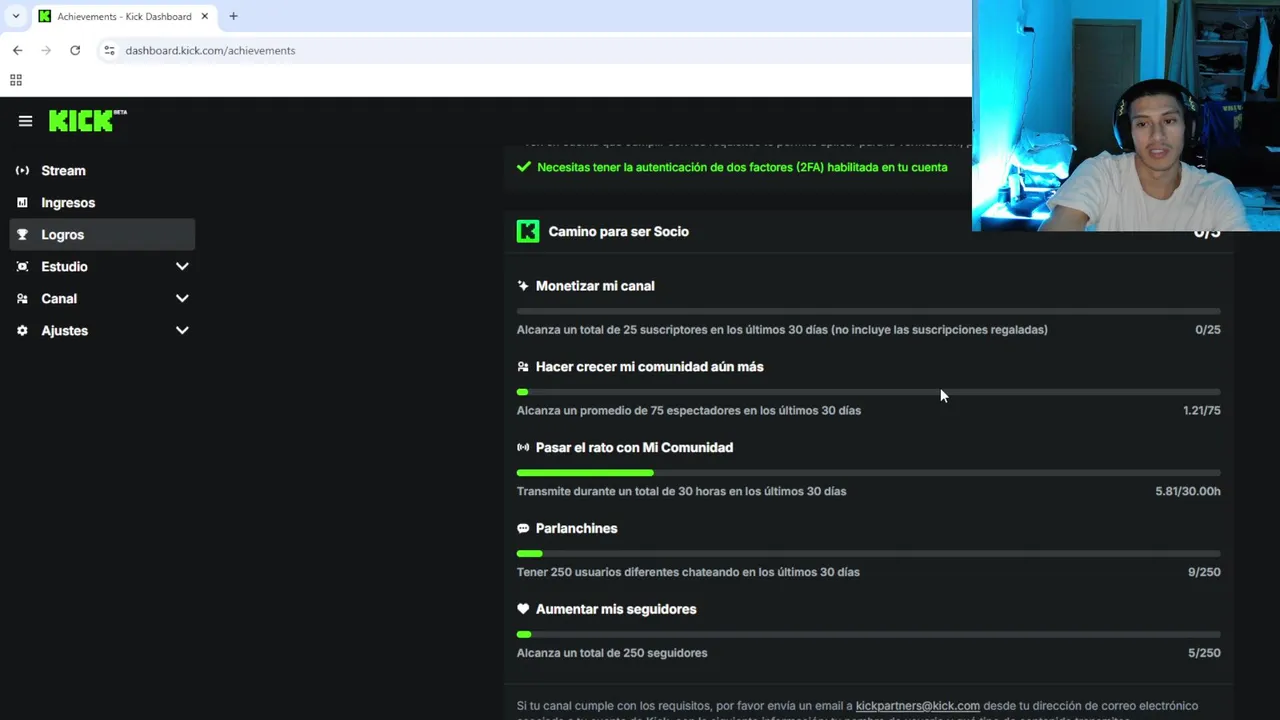Image resolution: width=1280 pixels, height=720 pixels.
Task: Expand the Canal submenu chevron
Action: [182, 298]
